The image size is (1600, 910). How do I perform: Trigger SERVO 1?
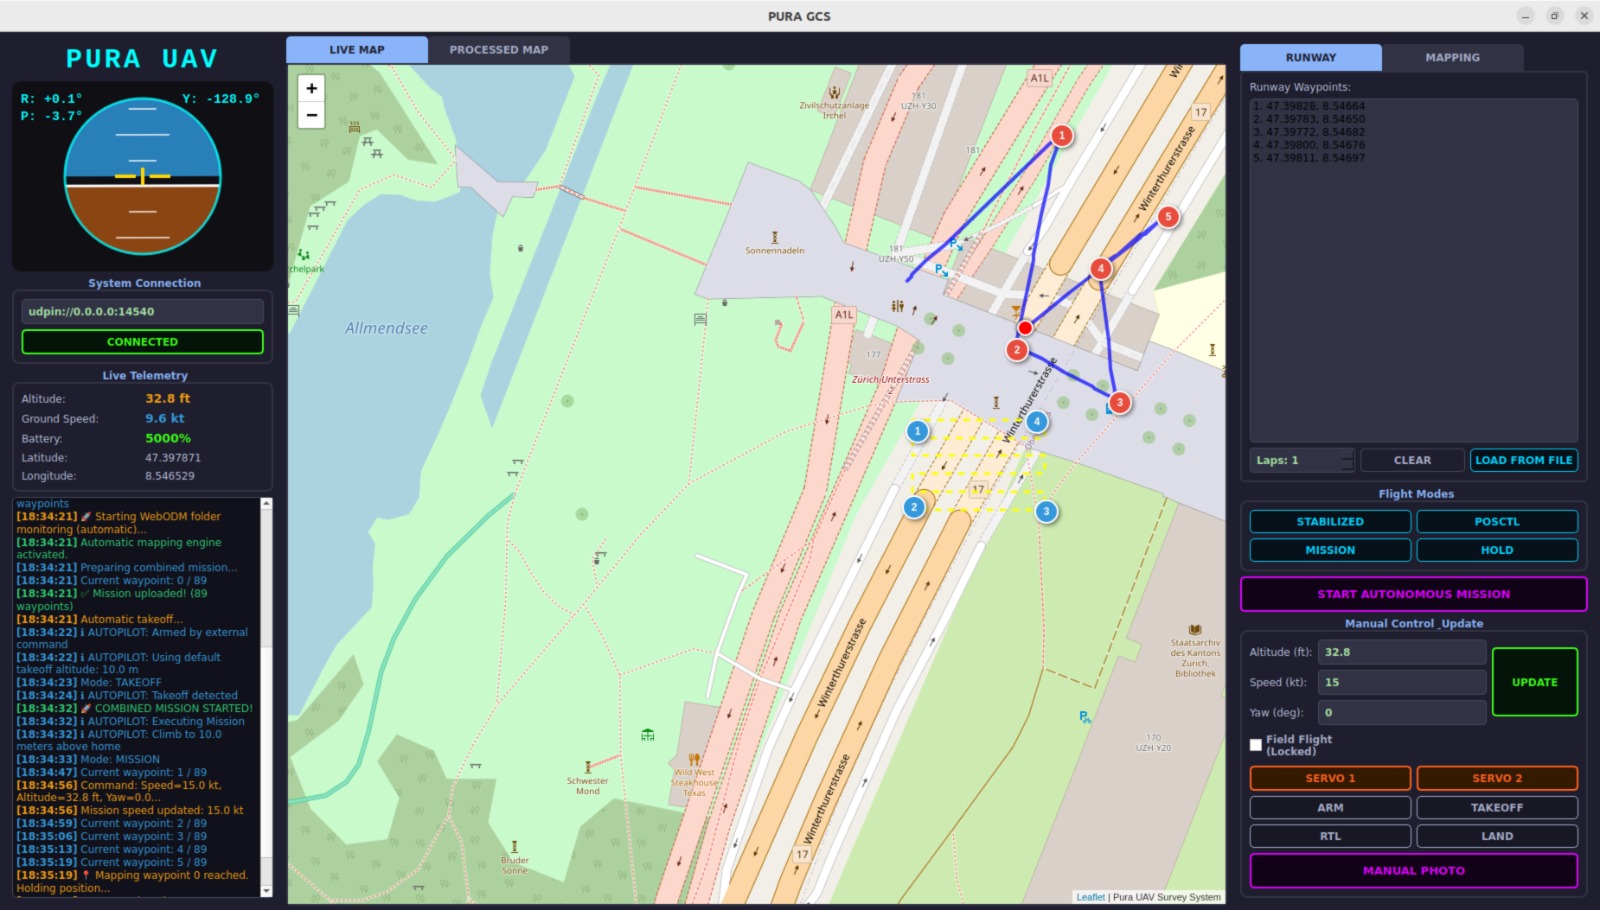point(1330,778)
